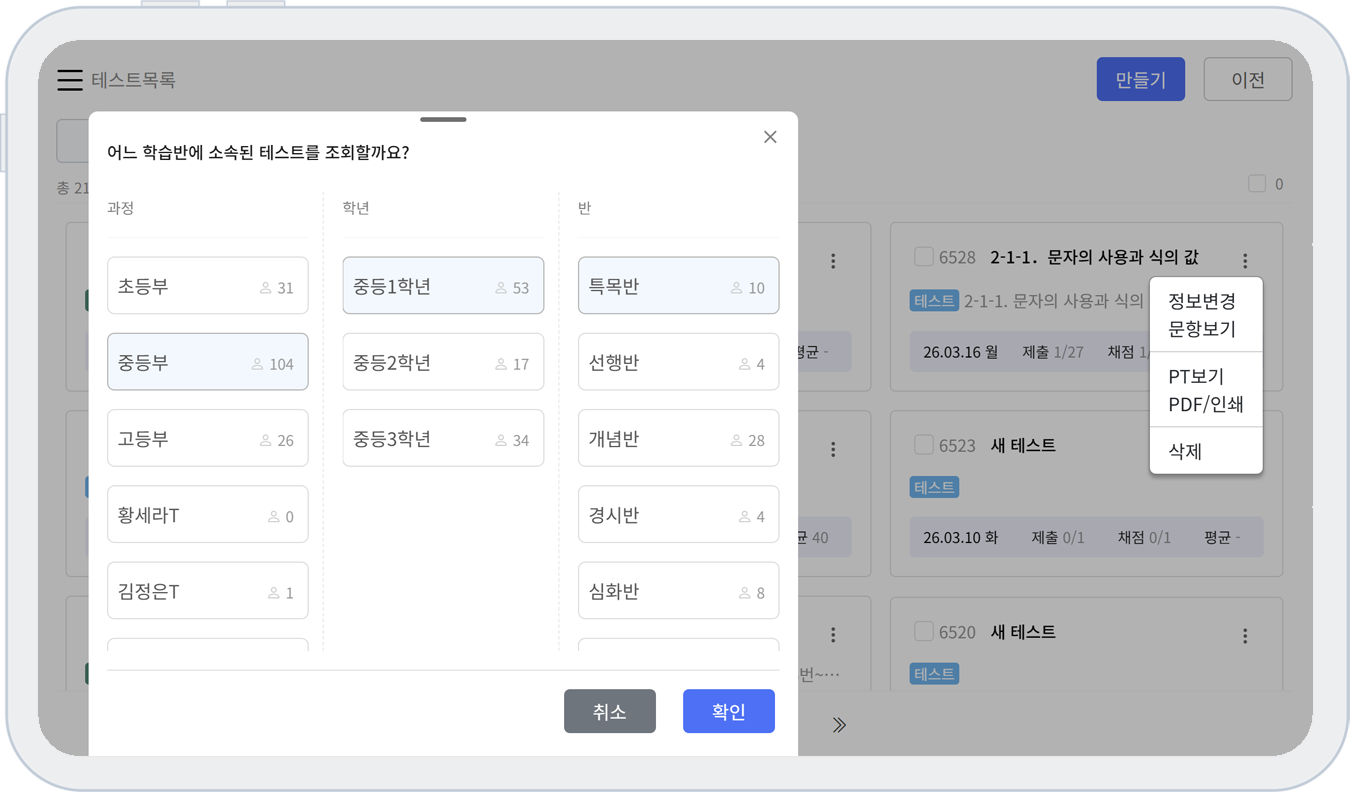Pick the 중등2학년 grade option

pyautogui.click(x=443, y=363)
